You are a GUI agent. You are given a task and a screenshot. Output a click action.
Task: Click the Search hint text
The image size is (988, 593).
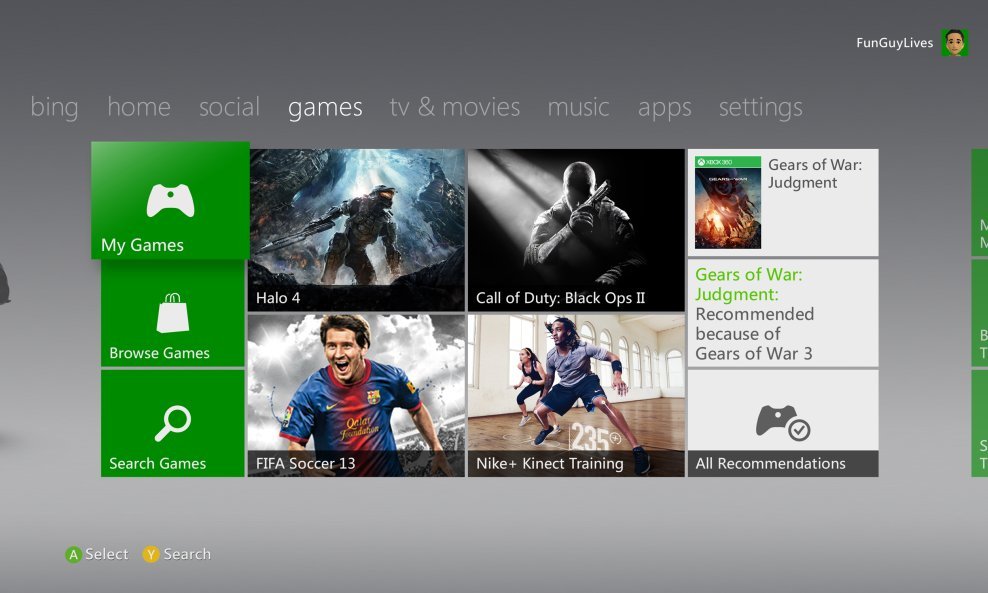point(187,554)
